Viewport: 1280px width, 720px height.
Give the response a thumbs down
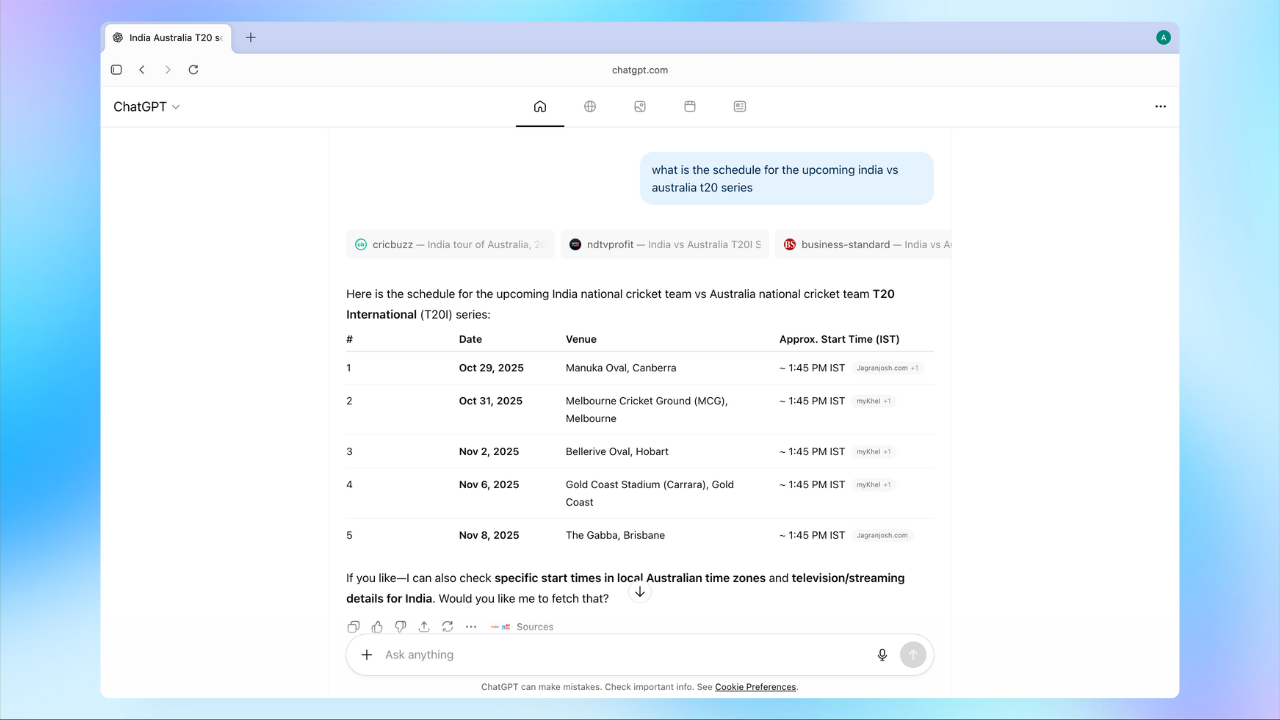coord(400,627)
